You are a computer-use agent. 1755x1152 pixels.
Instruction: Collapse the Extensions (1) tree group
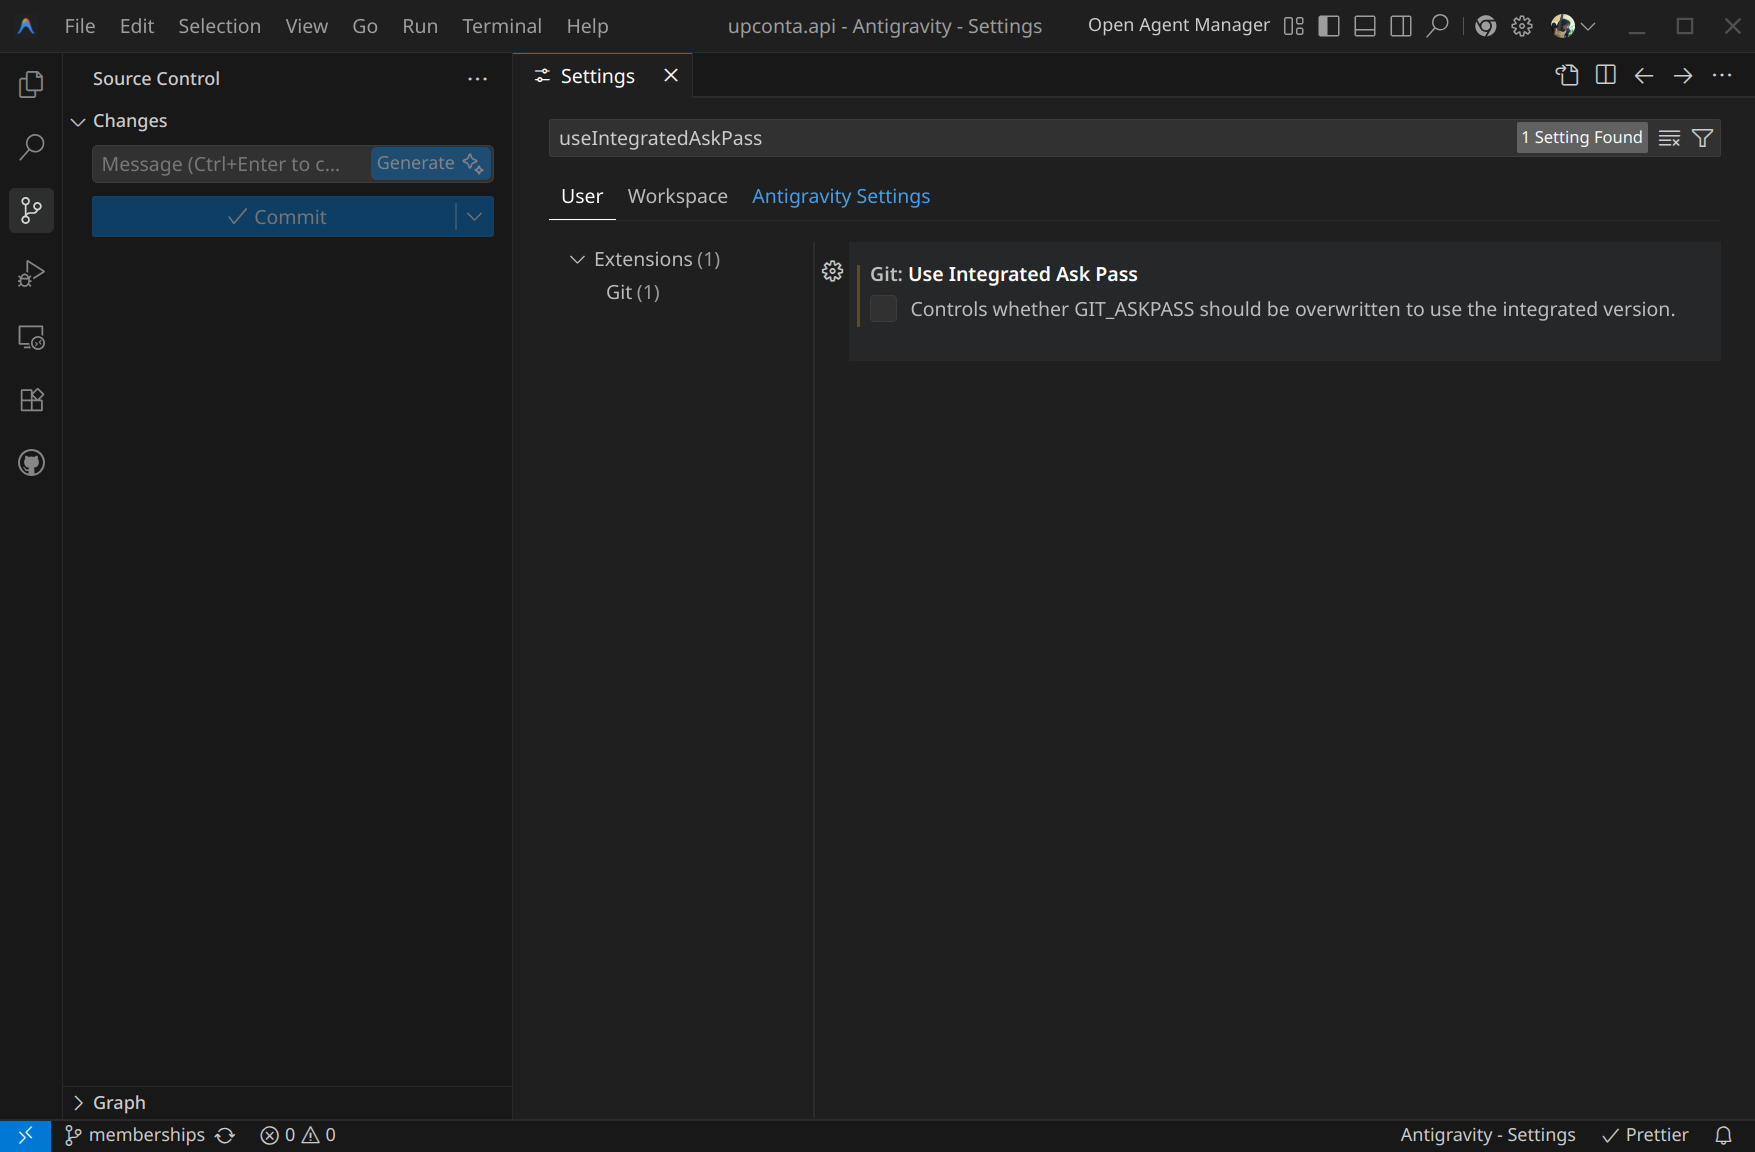577,259
